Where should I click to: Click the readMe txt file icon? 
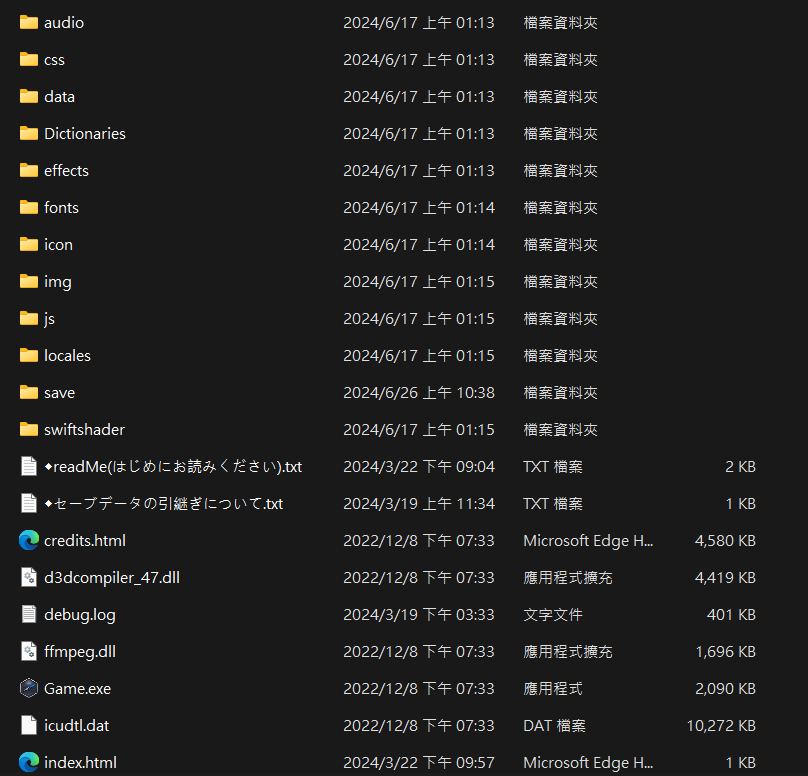click(28, 466)
